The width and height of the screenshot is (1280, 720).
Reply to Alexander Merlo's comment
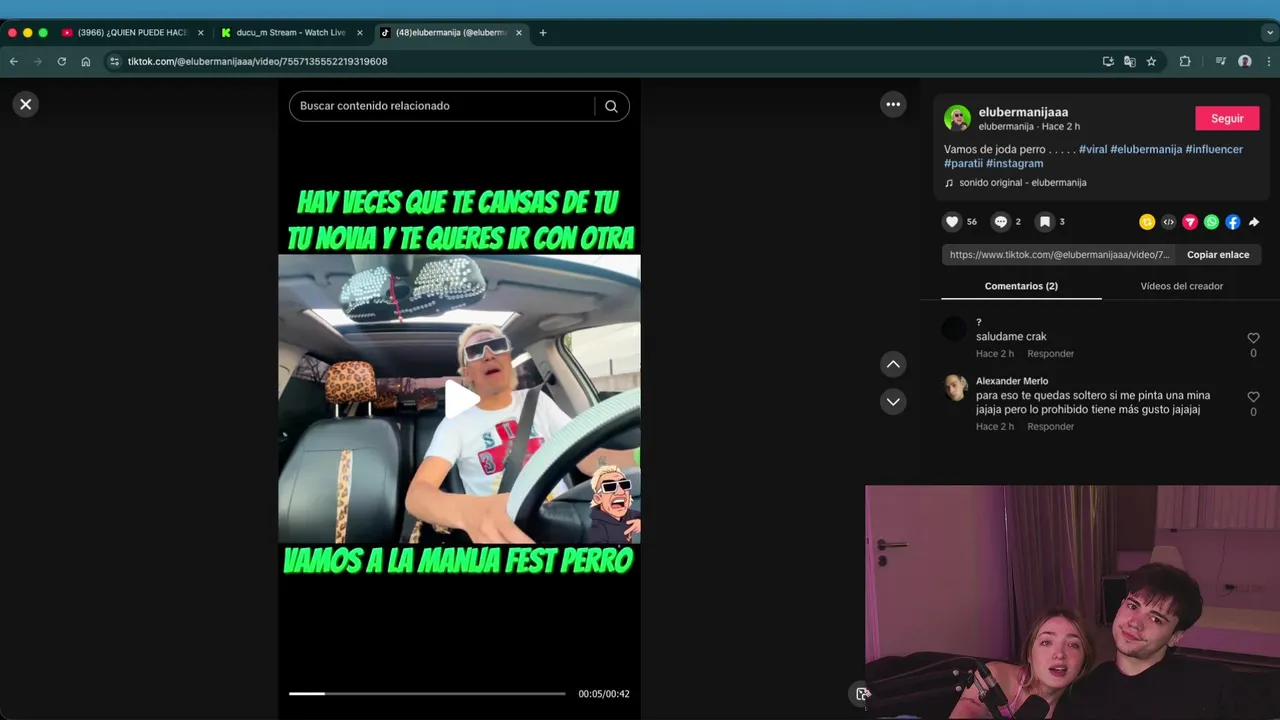pos(1050,426)
